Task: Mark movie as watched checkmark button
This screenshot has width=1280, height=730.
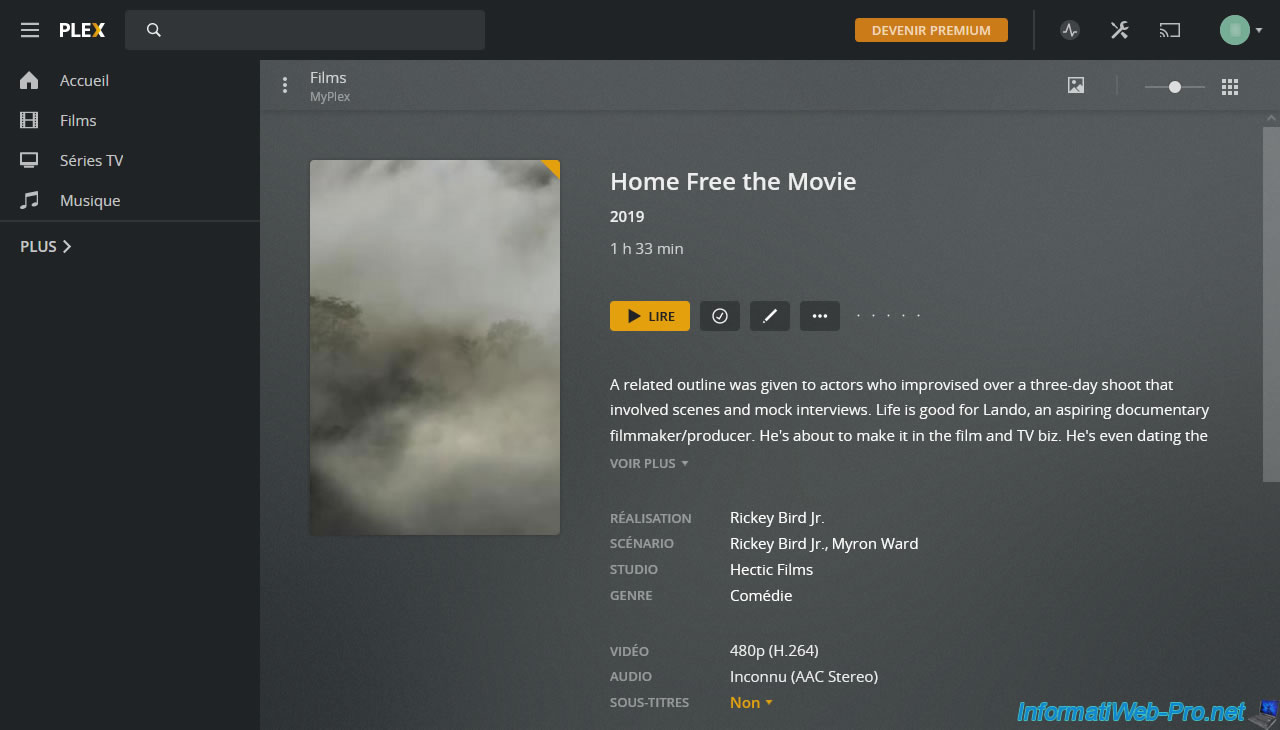Action: pos(720,316)
